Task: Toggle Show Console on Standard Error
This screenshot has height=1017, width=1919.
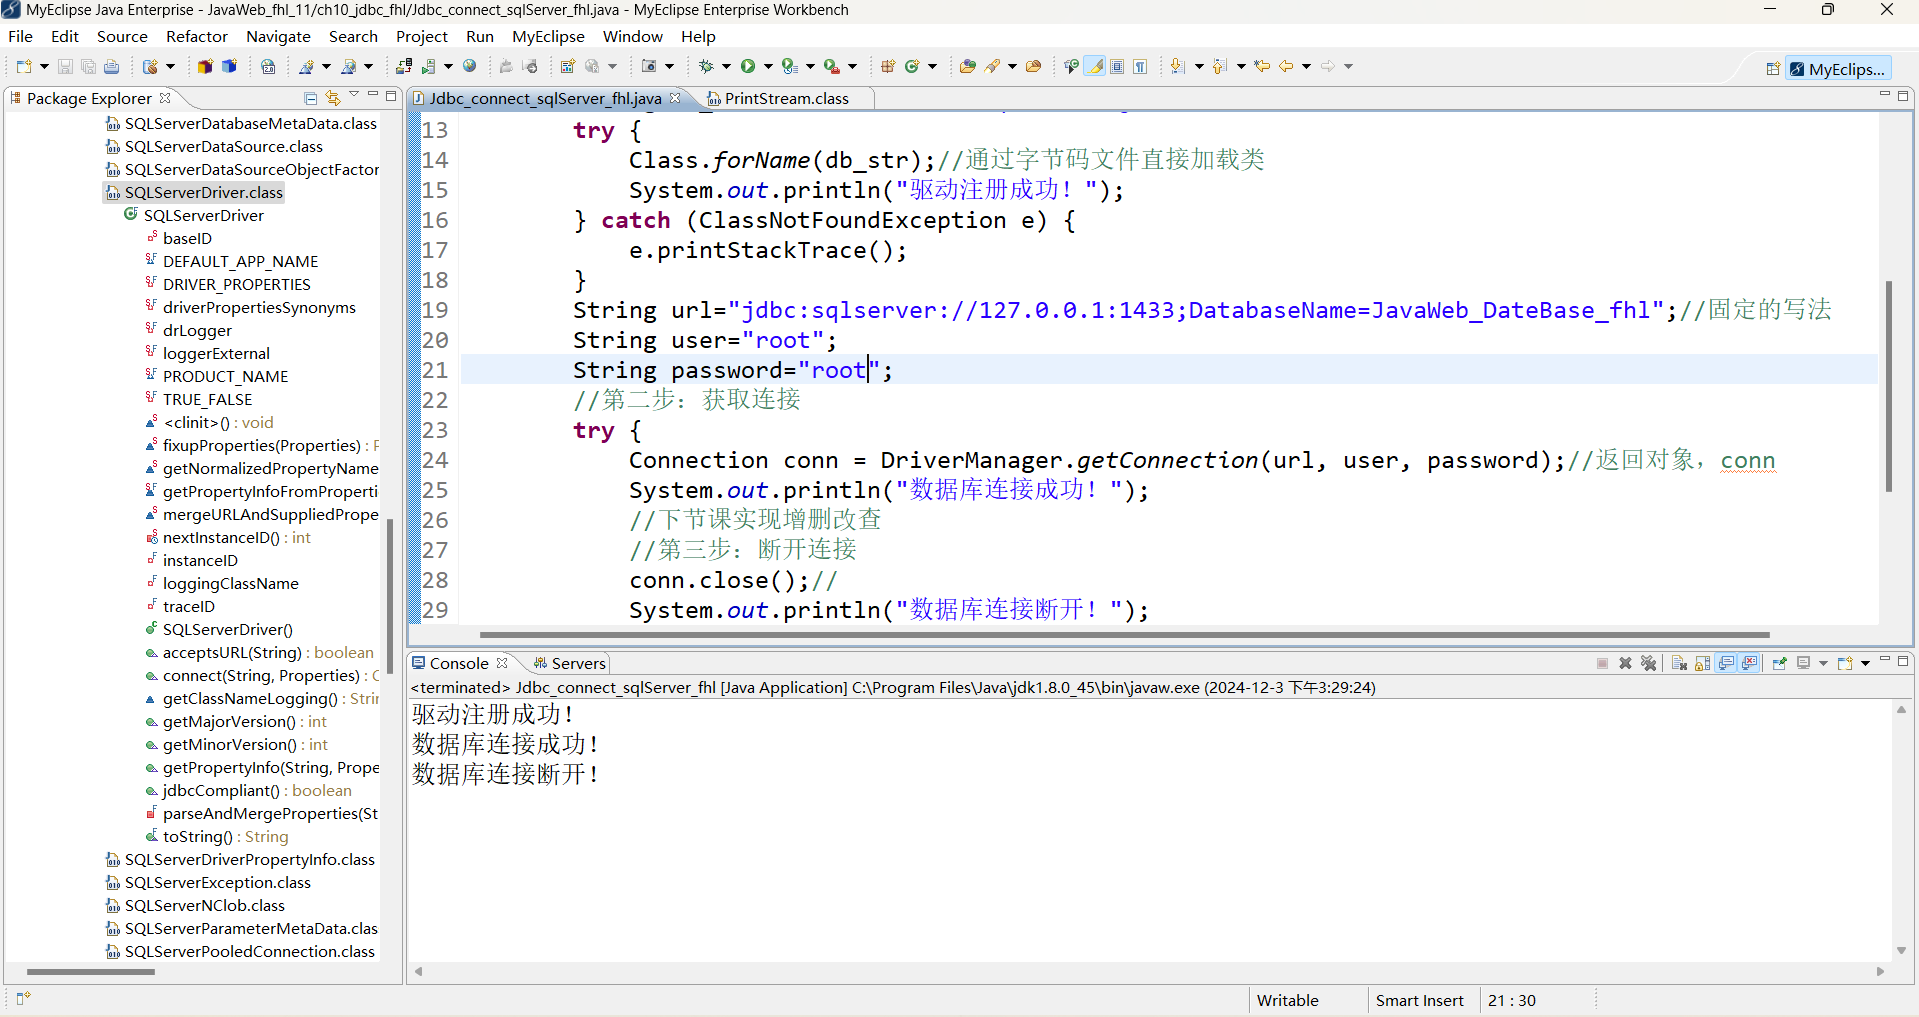Action: point(1749,663)
